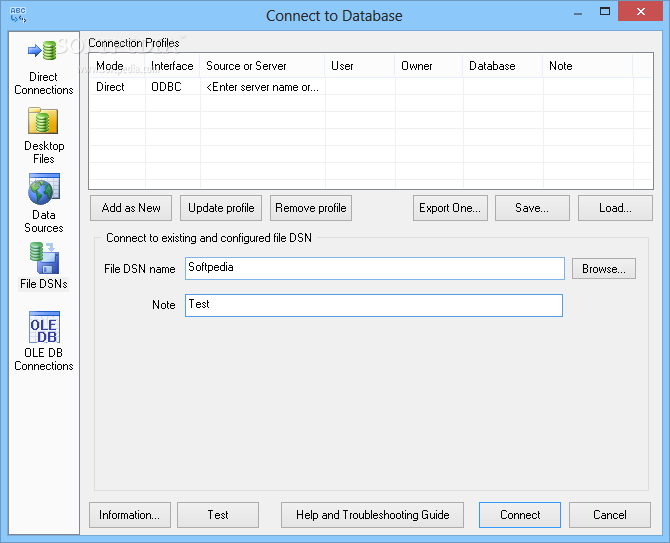This screenshot has width=670, height=543.
Task: Click the app icon in the title bar
Action: point(18,16)
